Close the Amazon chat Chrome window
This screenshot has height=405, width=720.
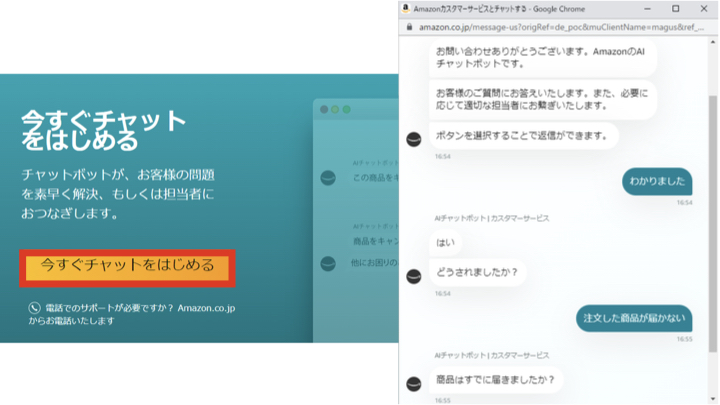[703, 9]
